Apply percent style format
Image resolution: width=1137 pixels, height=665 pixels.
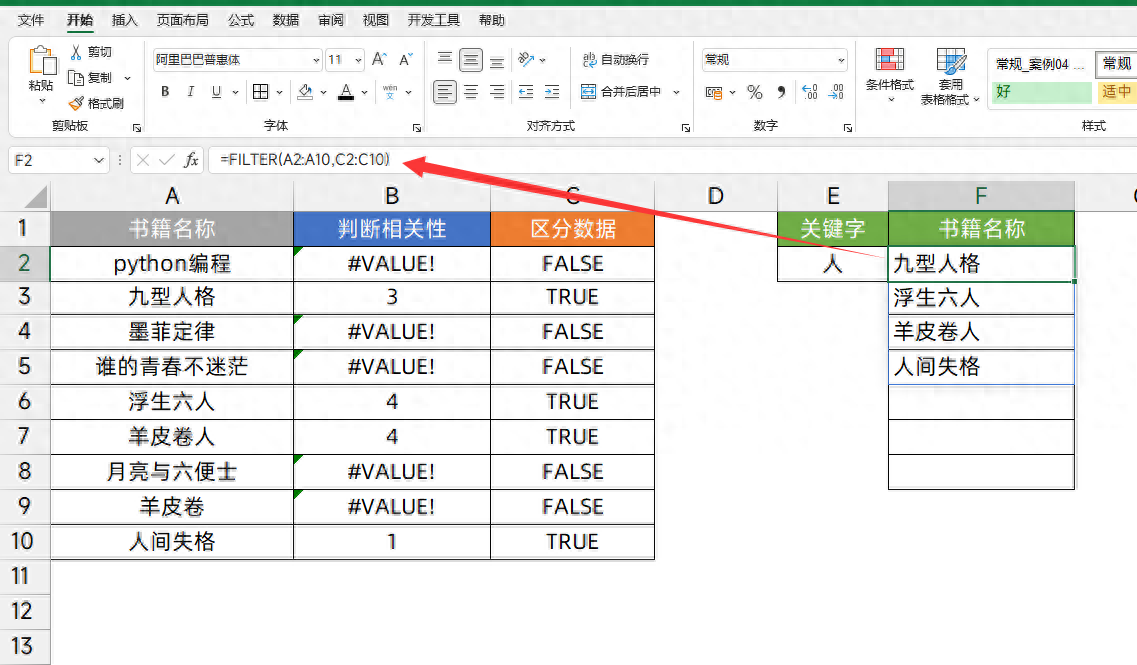click(755, 92)
